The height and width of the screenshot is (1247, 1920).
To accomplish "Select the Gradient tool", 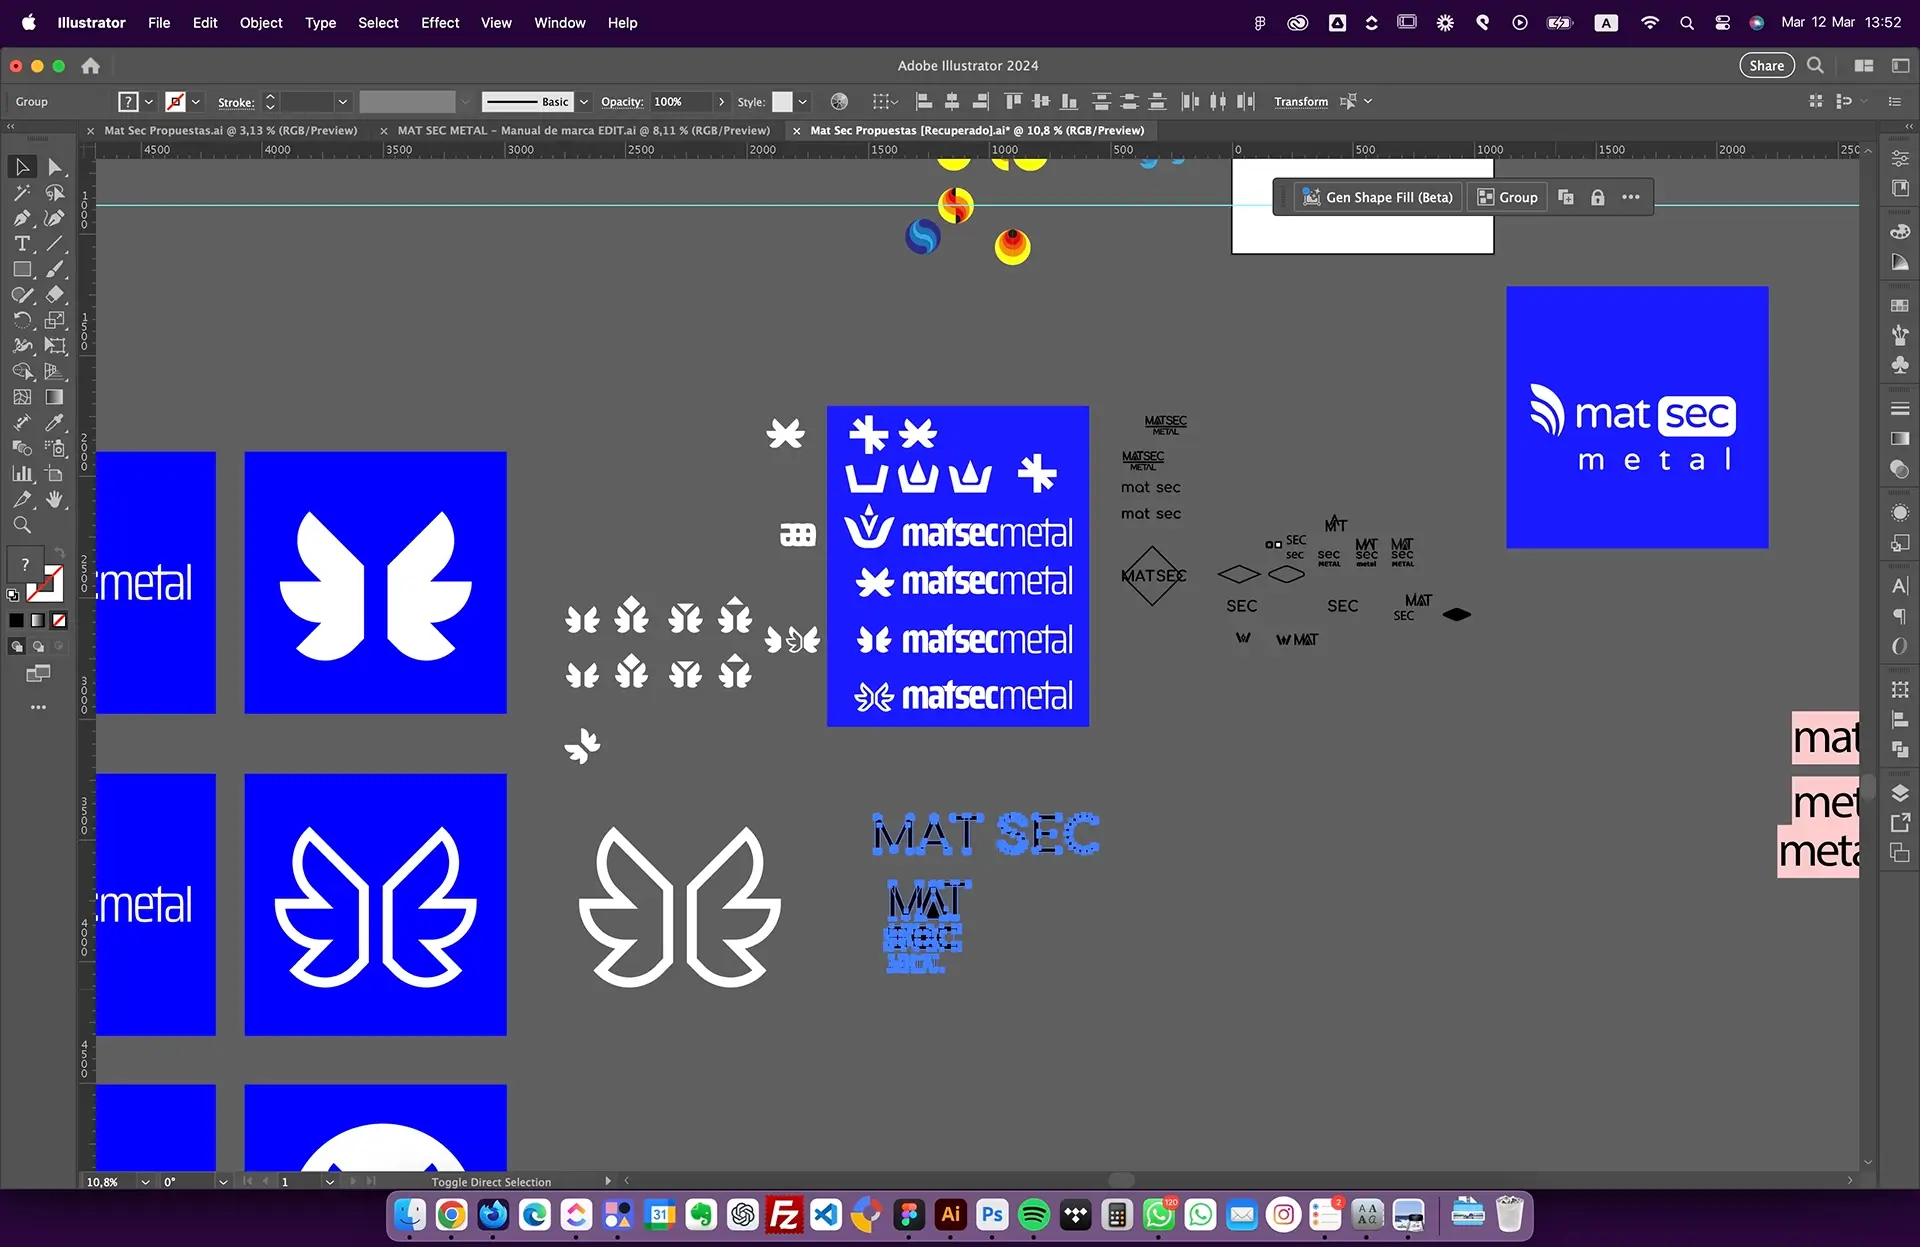I will pyautogui.click(x=55, y=397).
